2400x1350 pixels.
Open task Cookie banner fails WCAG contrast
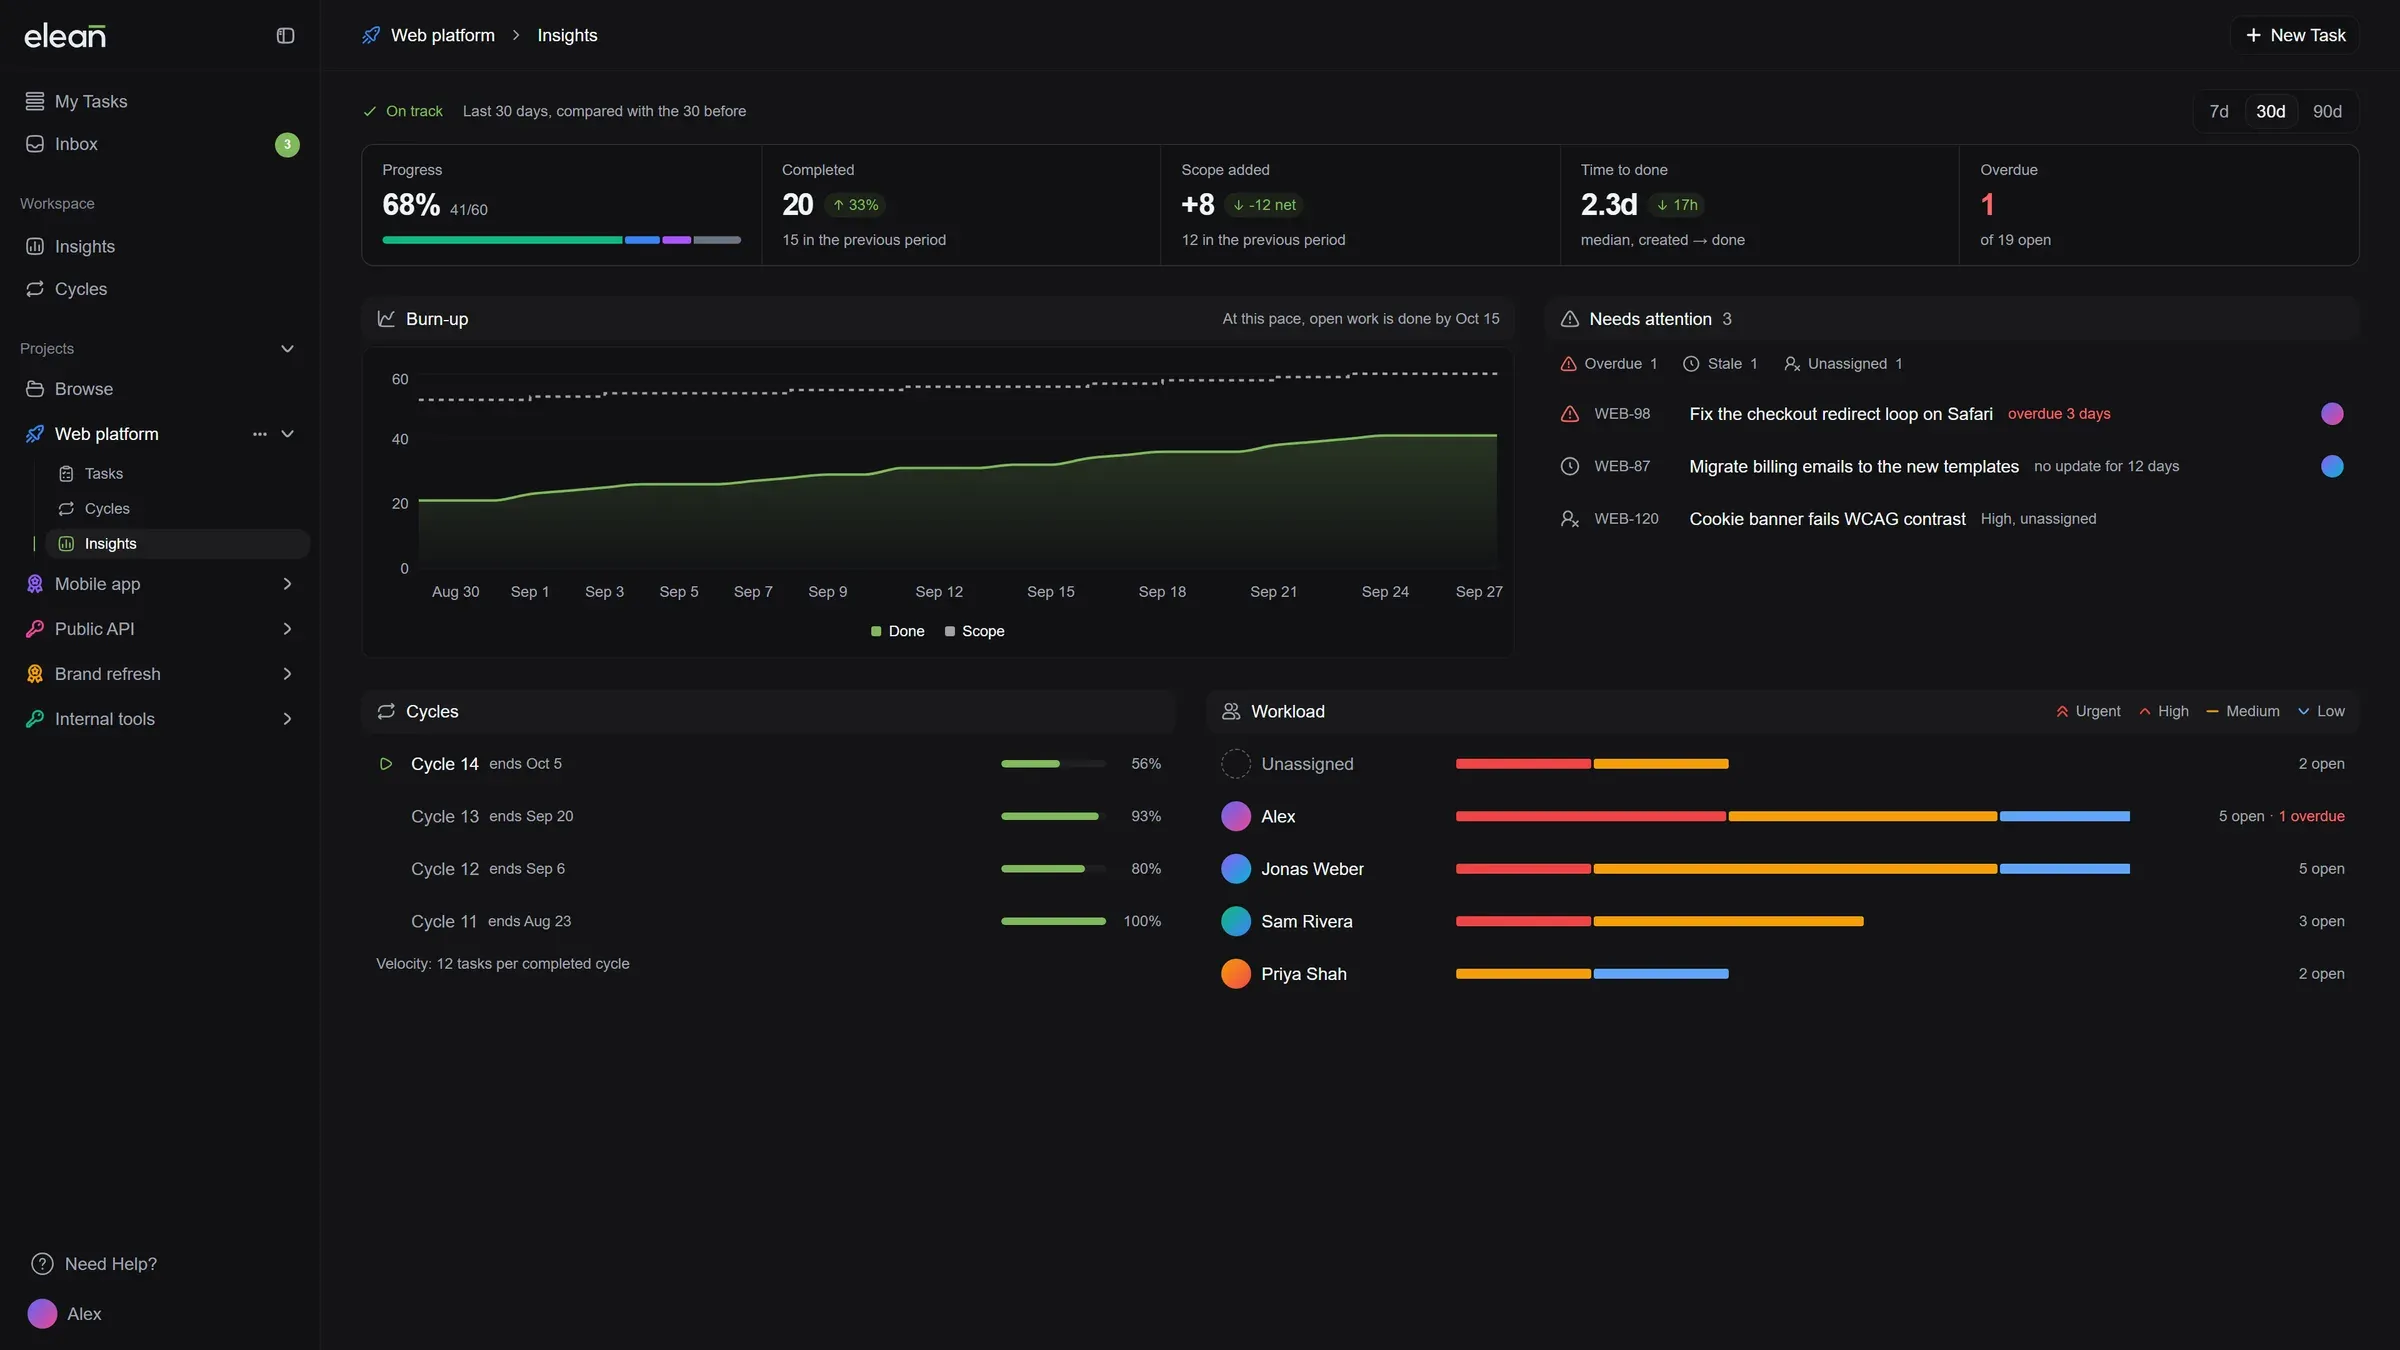point(1827,519)
